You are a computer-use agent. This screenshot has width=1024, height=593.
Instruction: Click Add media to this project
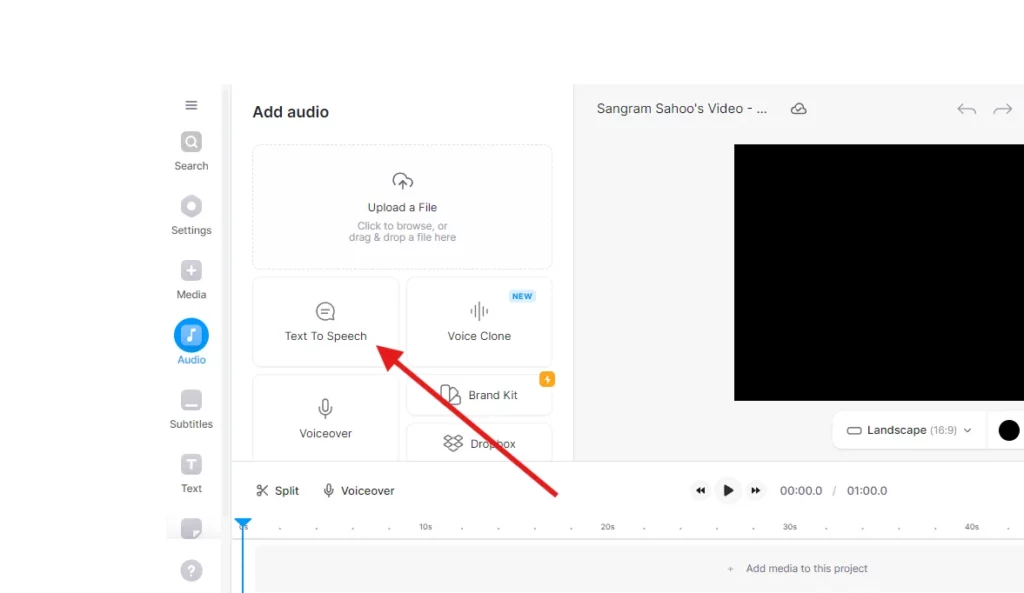pos(798,568)
